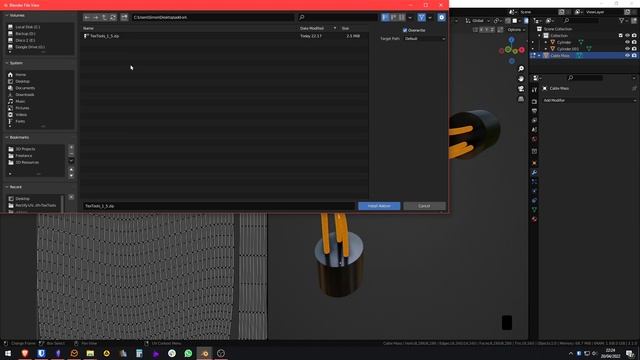Open display settings dropdown next to view modes

click(x=410, y=18)
